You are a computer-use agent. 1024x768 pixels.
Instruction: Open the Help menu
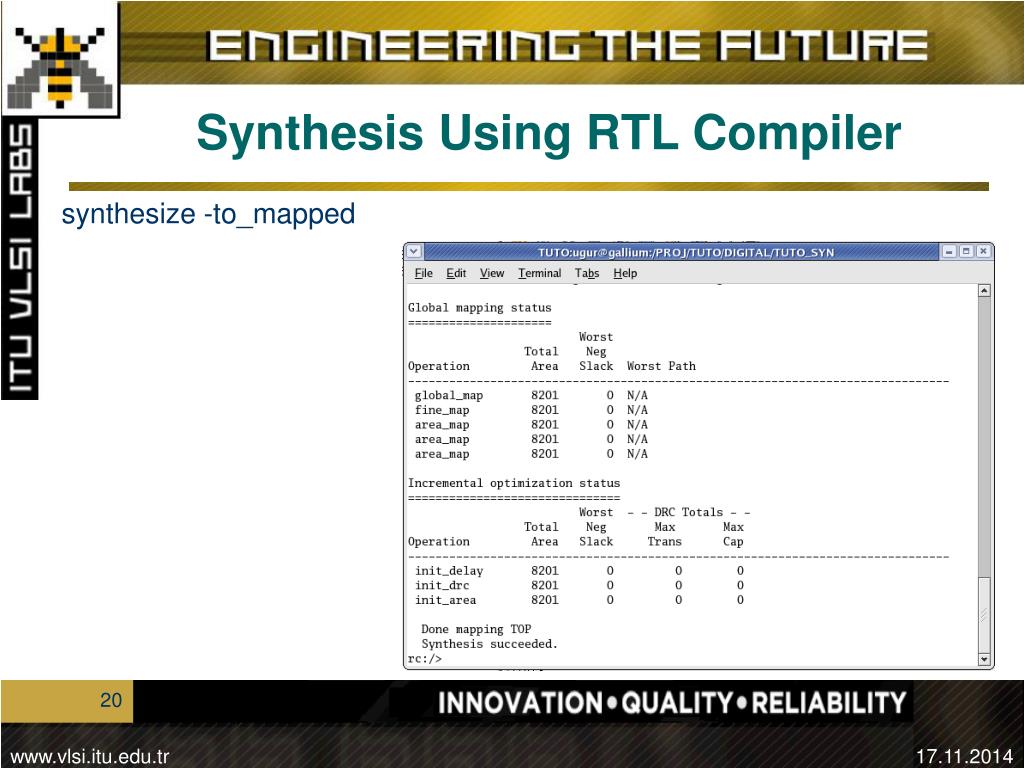(x=625, y=273)
